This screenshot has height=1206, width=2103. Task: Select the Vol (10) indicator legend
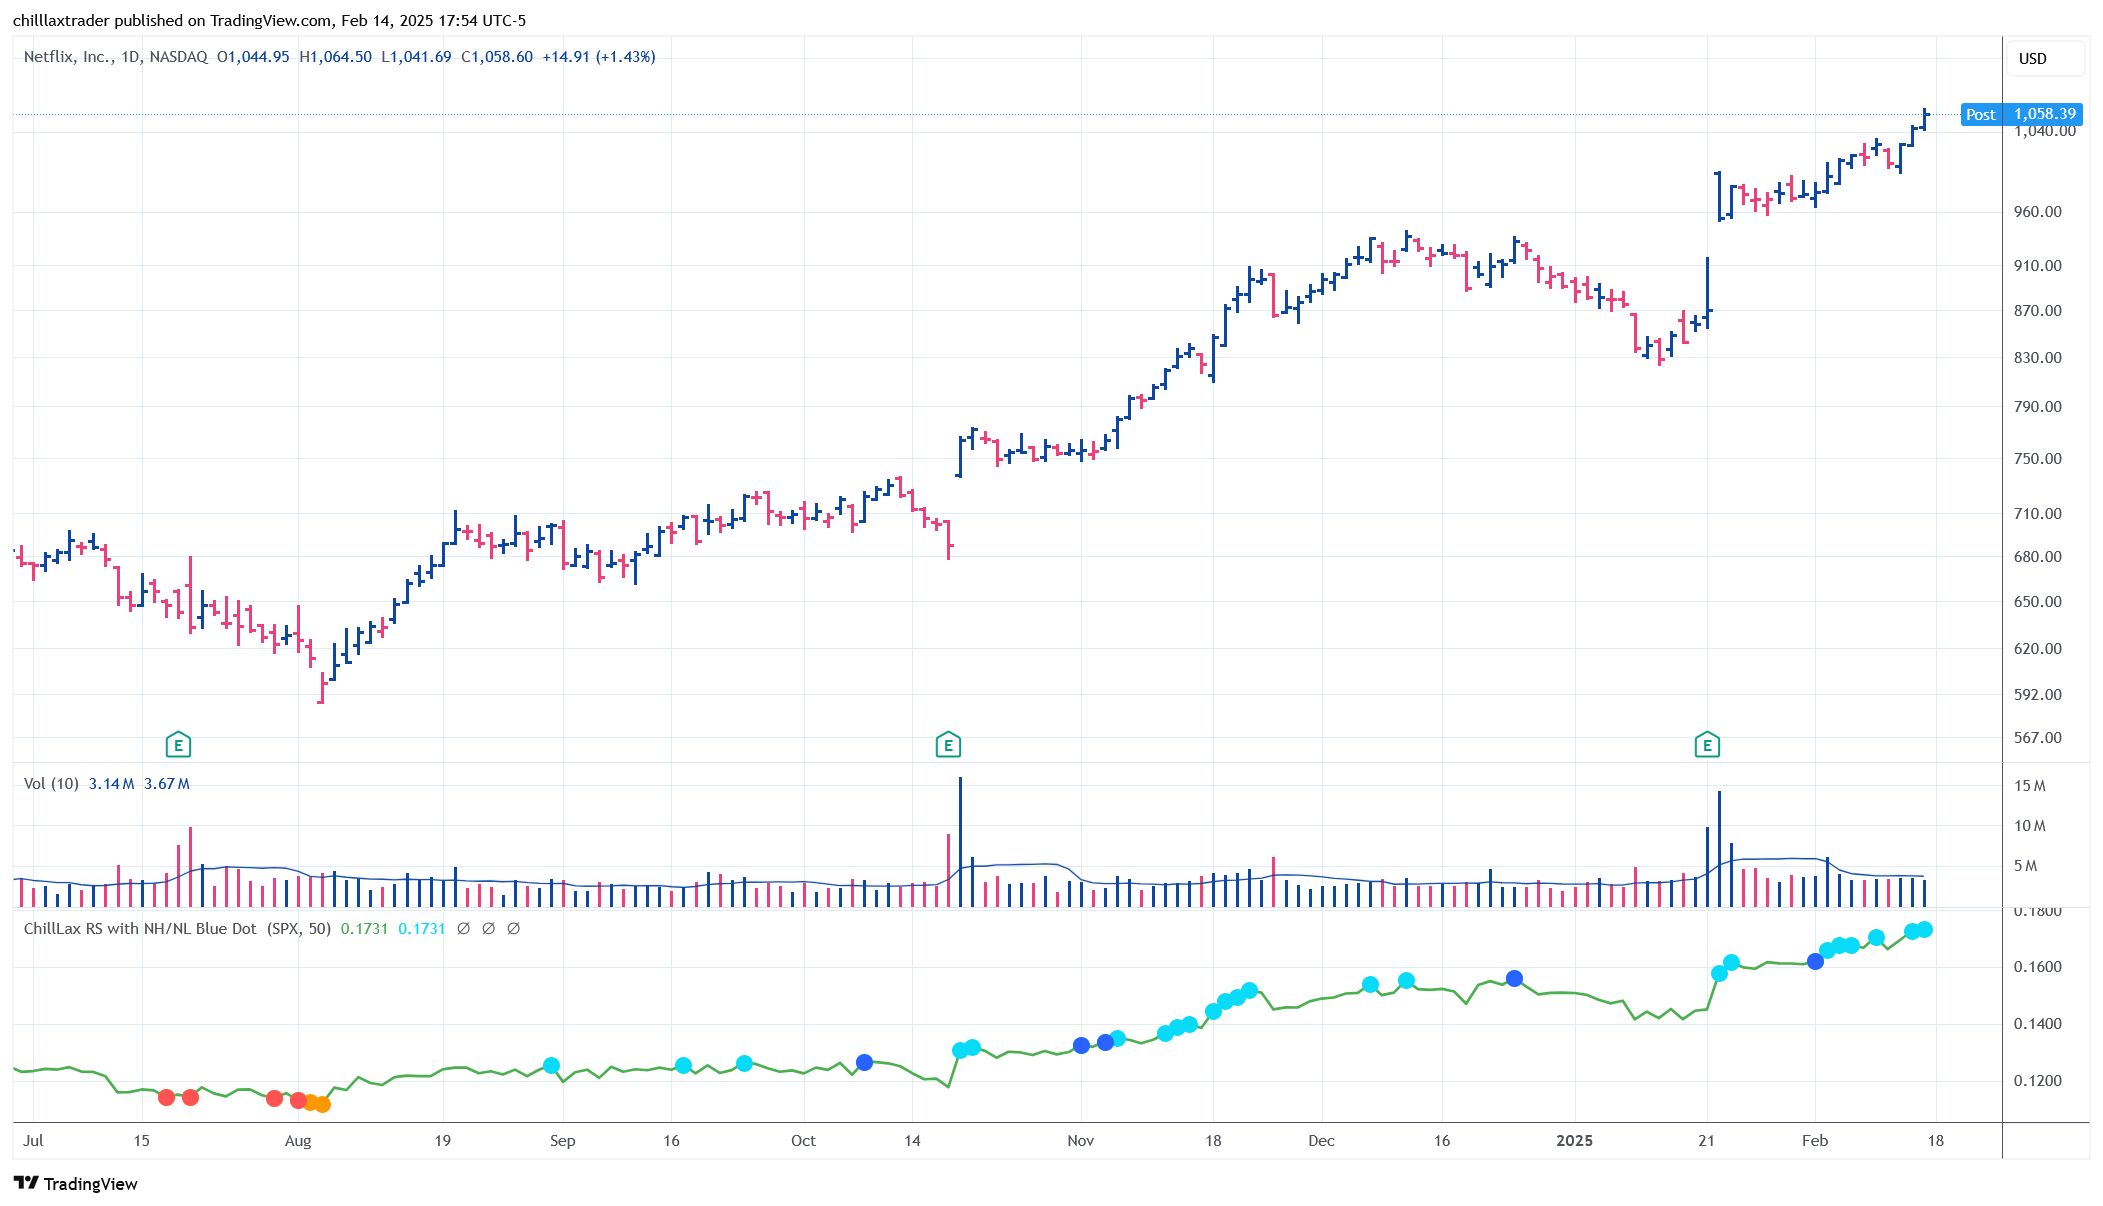click(x=51, y=783)
